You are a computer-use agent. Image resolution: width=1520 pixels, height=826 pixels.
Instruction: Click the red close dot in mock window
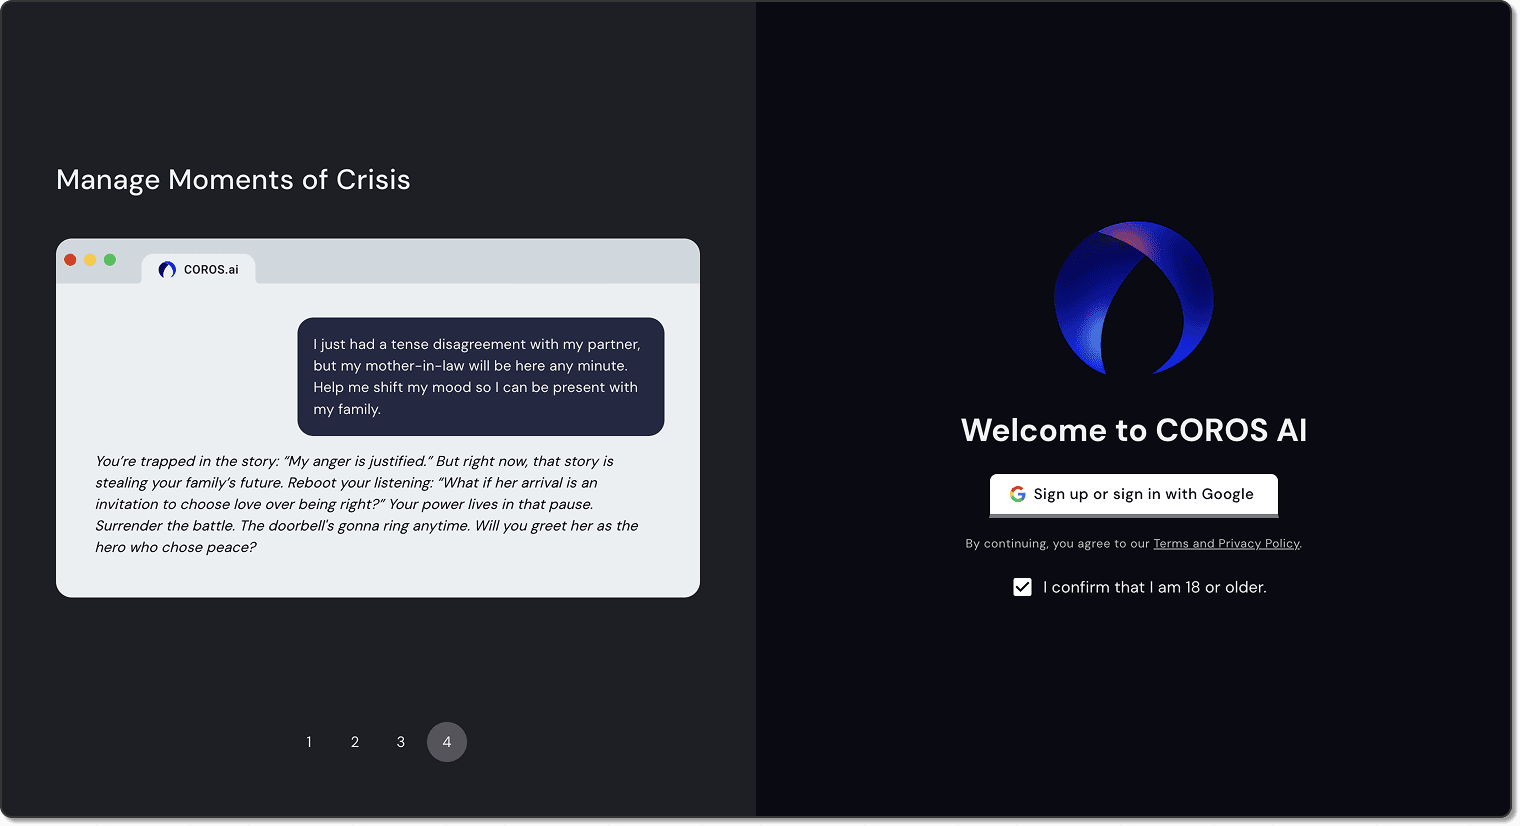click(x=70, y=260)
